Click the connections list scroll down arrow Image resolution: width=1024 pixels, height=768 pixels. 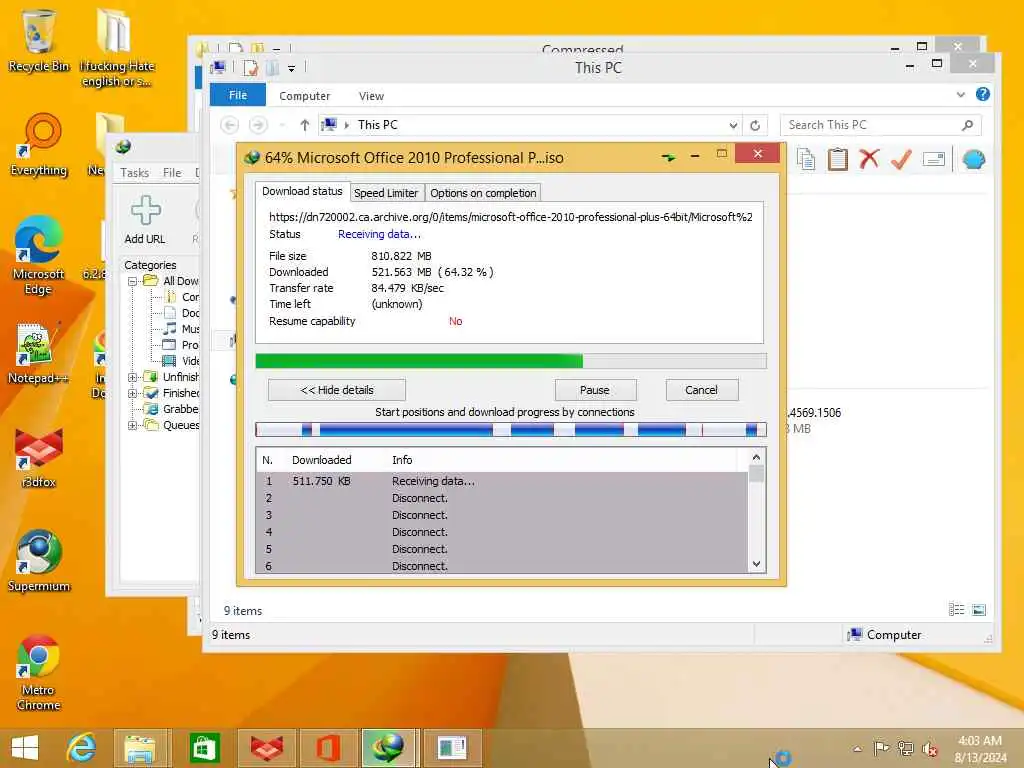[756, 564]
